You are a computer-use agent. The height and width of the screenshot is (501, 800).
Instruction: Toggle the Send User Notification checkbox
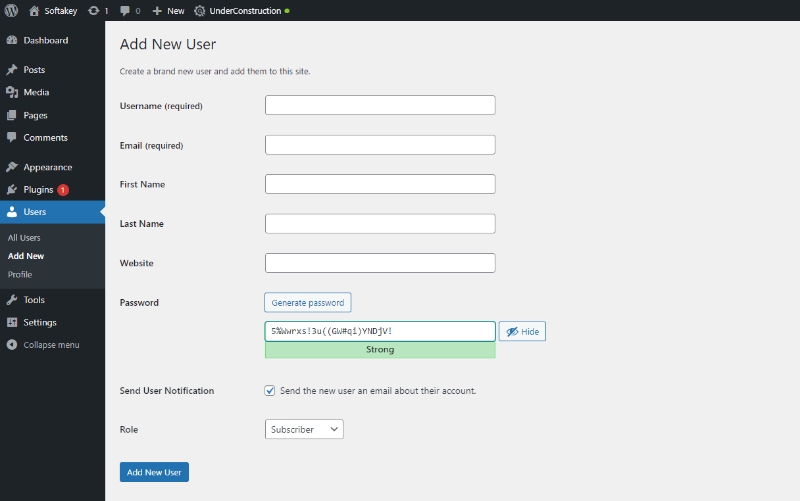click(x=270, y=391)
